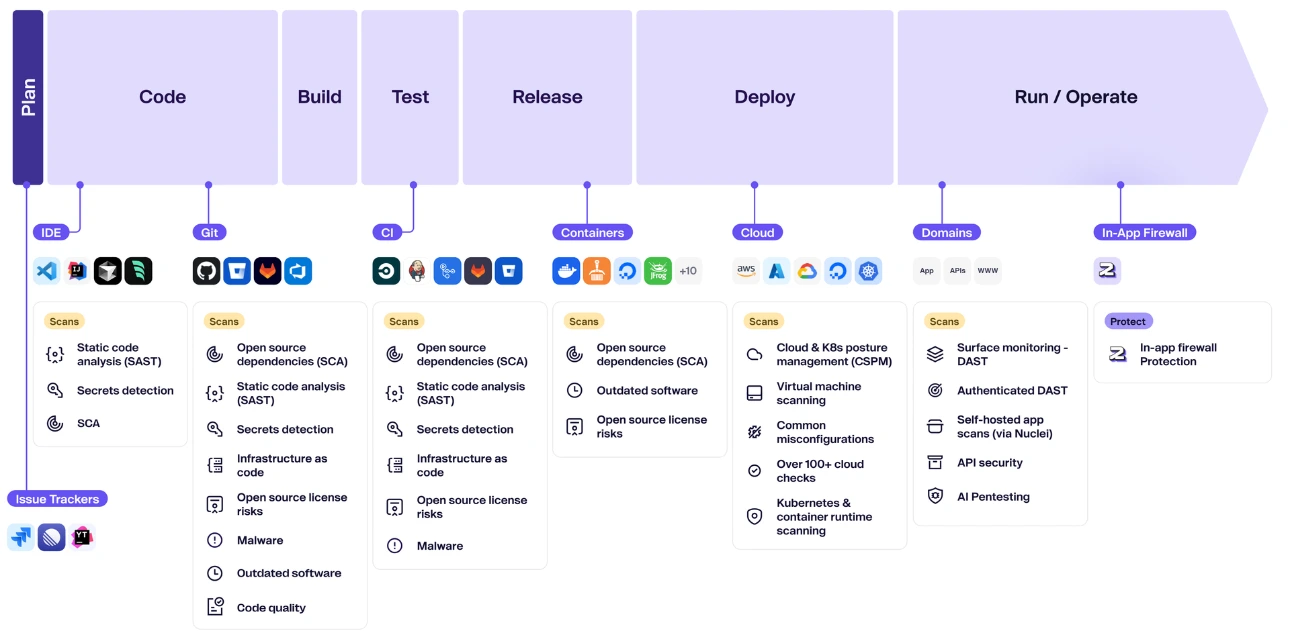The height and width of the screenshot is (631, 1290).
Task: Click the In-App Firewall label
Action: click(1144, 233)
